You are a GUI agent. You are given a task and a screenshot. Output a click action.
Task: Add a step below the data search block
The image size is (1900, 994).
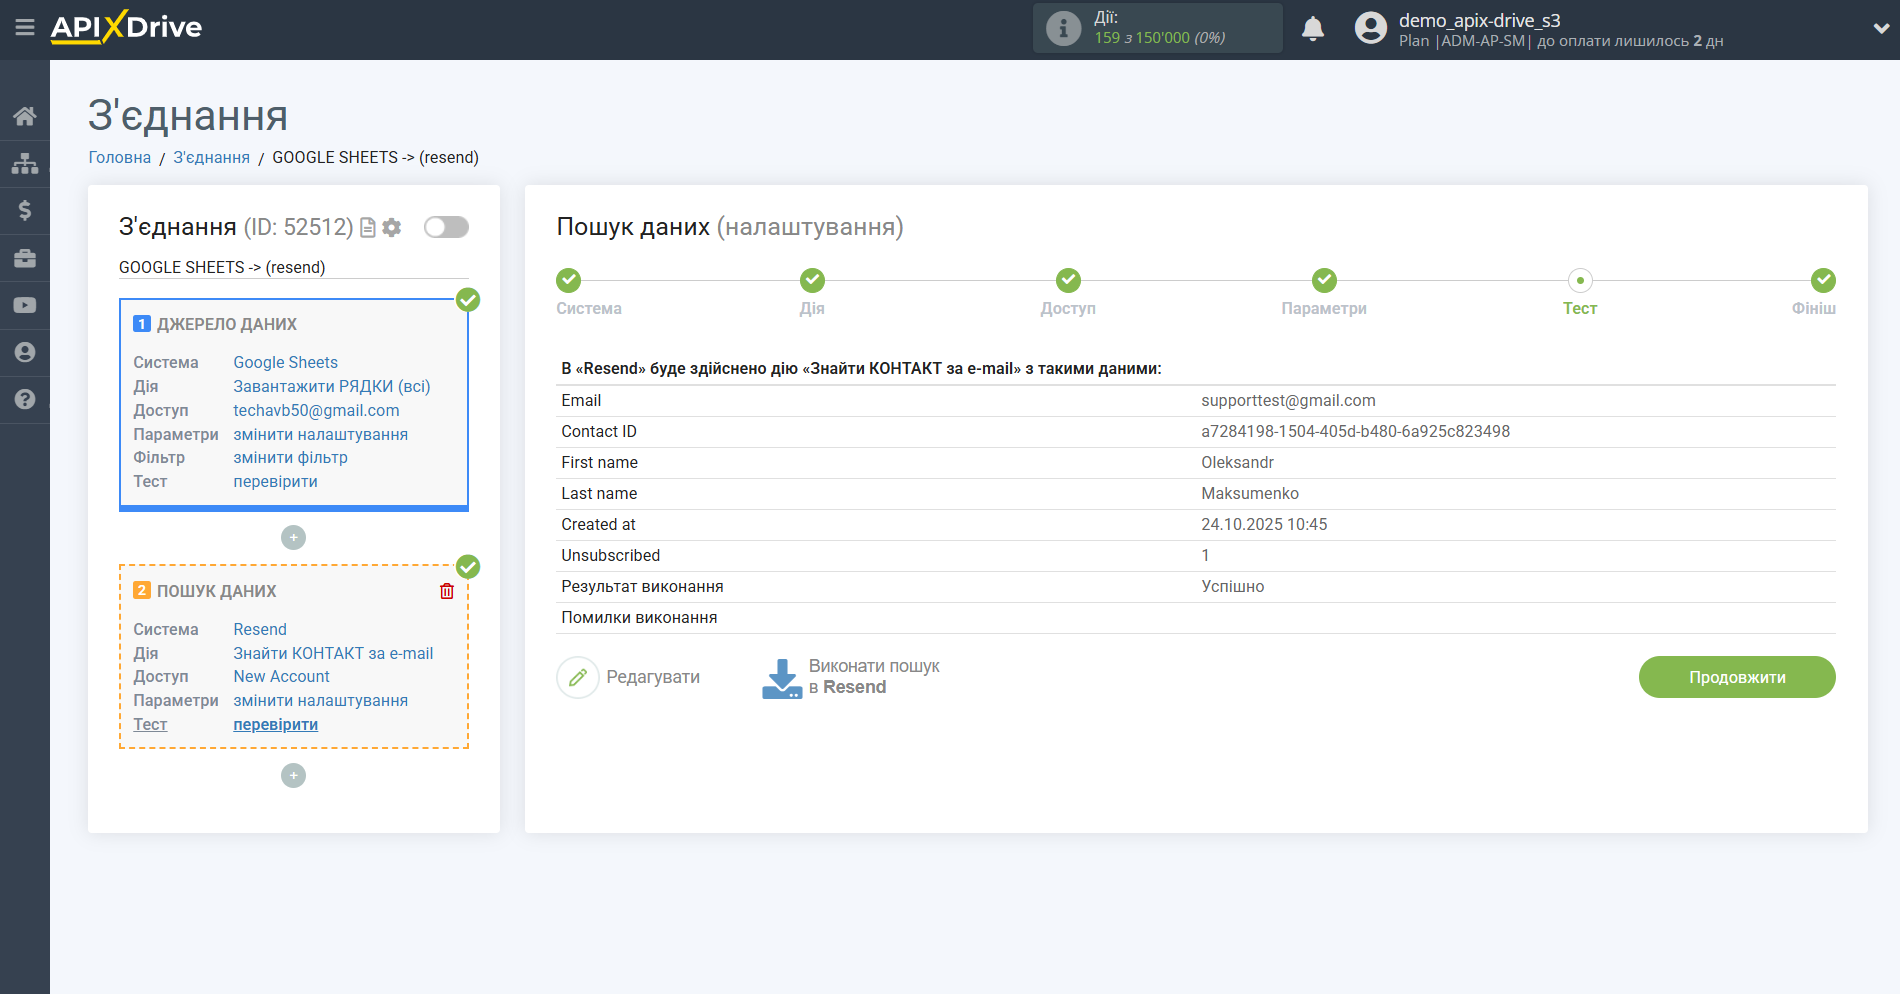293,776
